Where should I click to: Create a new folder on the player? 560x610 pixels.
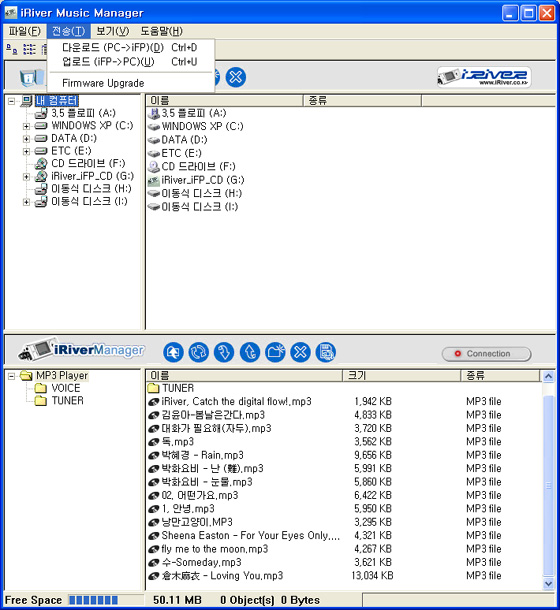tap(275, 352)
